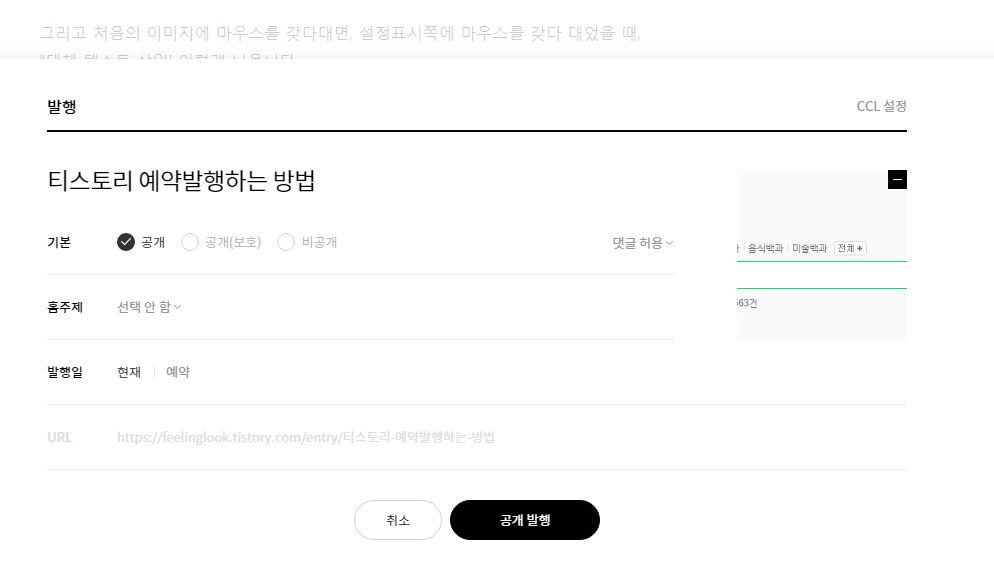Viewport: 994px width, 566px height.
Task: Click the post URL field
Action: click(x=306, y=437)
